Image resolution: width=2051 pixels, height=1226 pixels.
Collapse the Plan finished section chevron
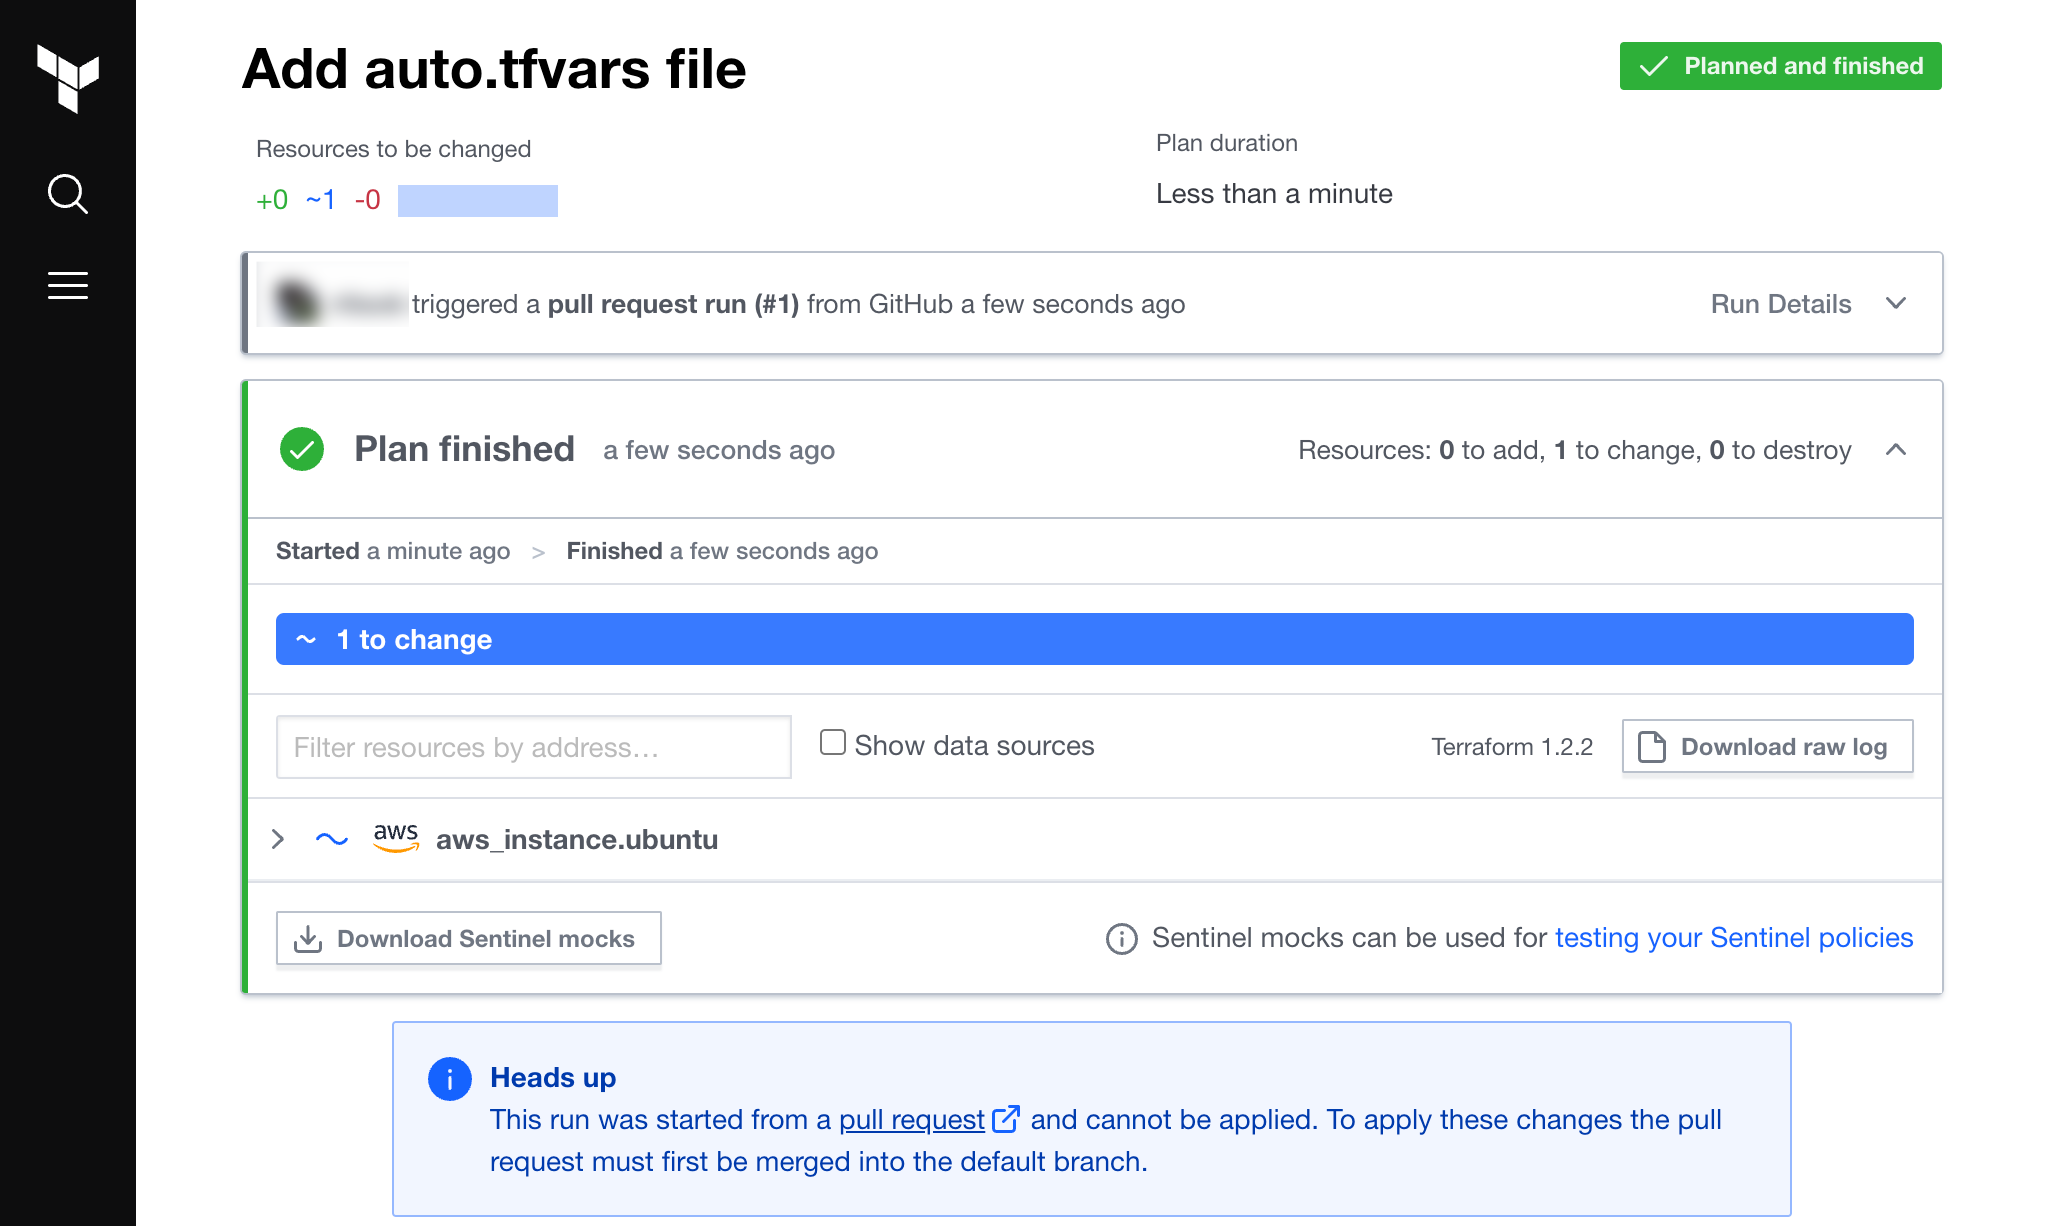point(1896,450)
